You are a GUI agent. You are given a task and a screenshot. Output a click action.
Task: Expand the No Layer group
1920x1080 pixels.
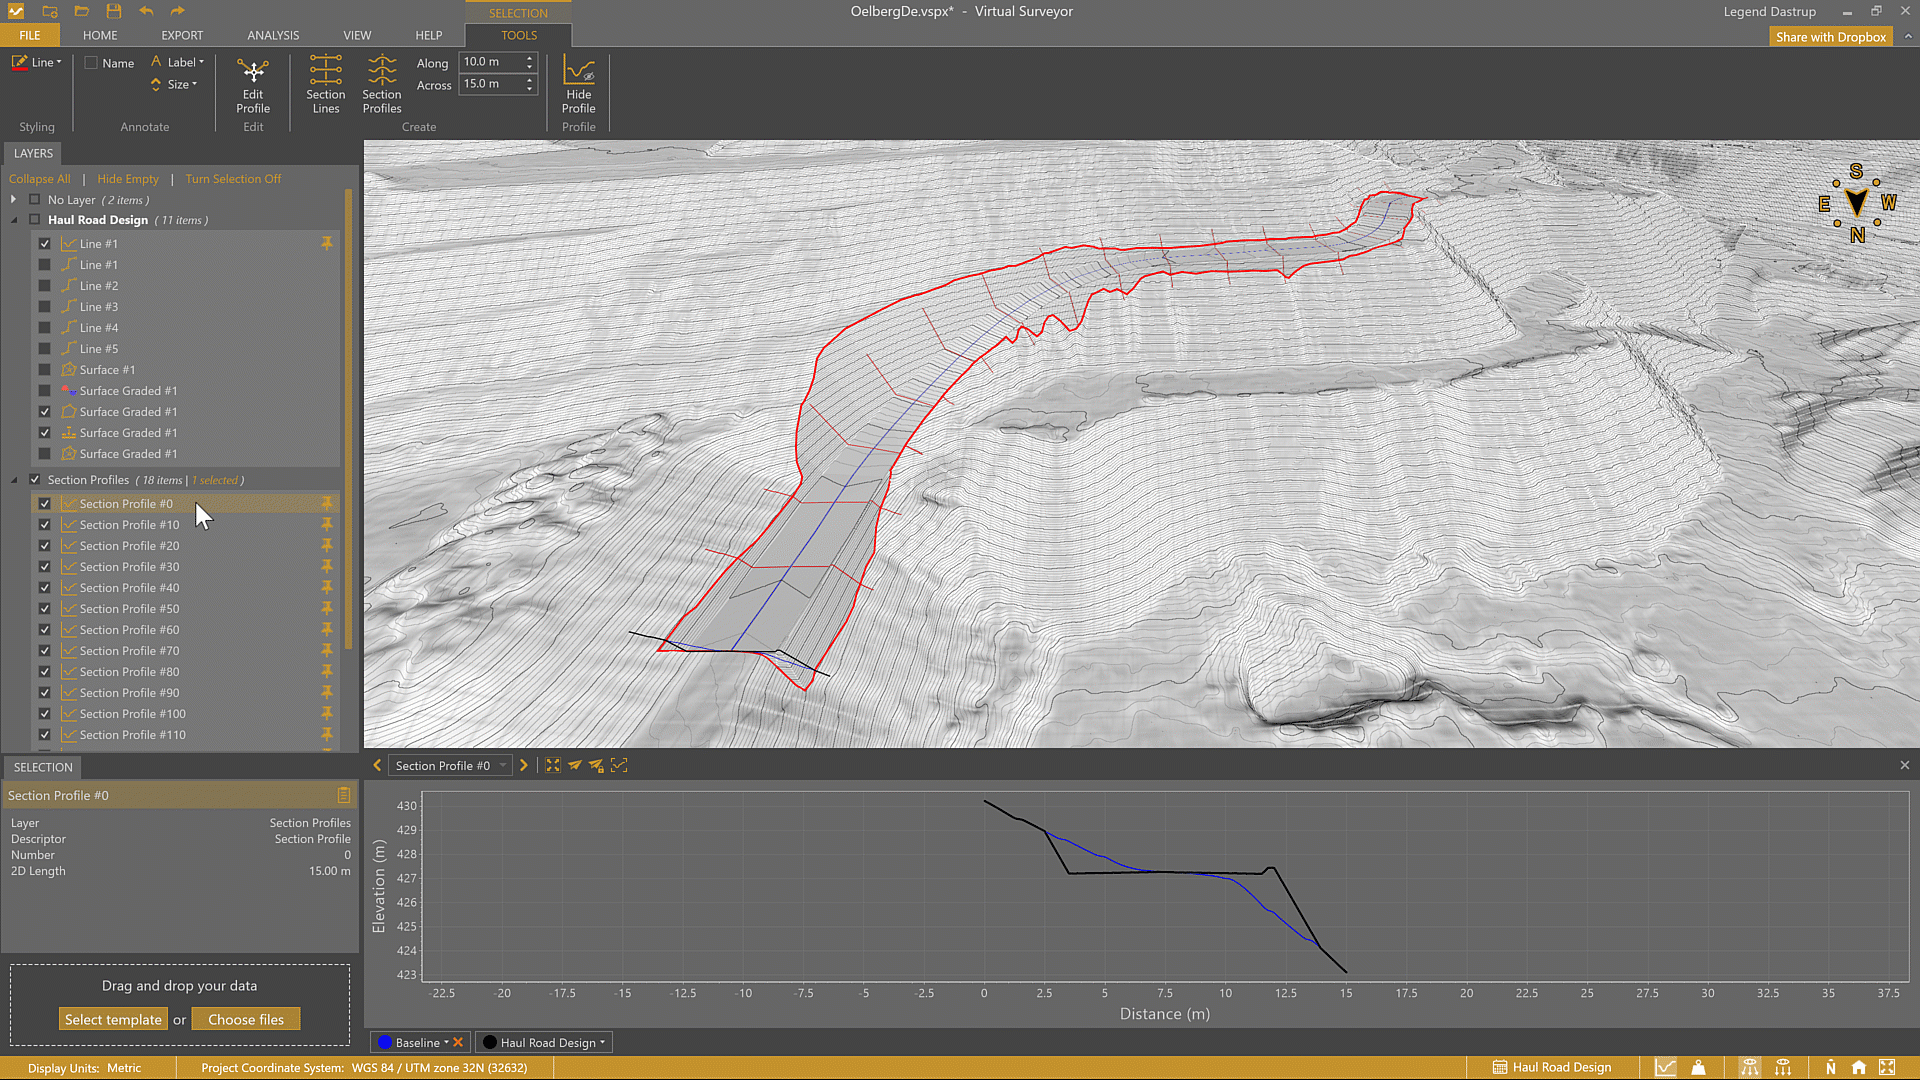point(14,200)
